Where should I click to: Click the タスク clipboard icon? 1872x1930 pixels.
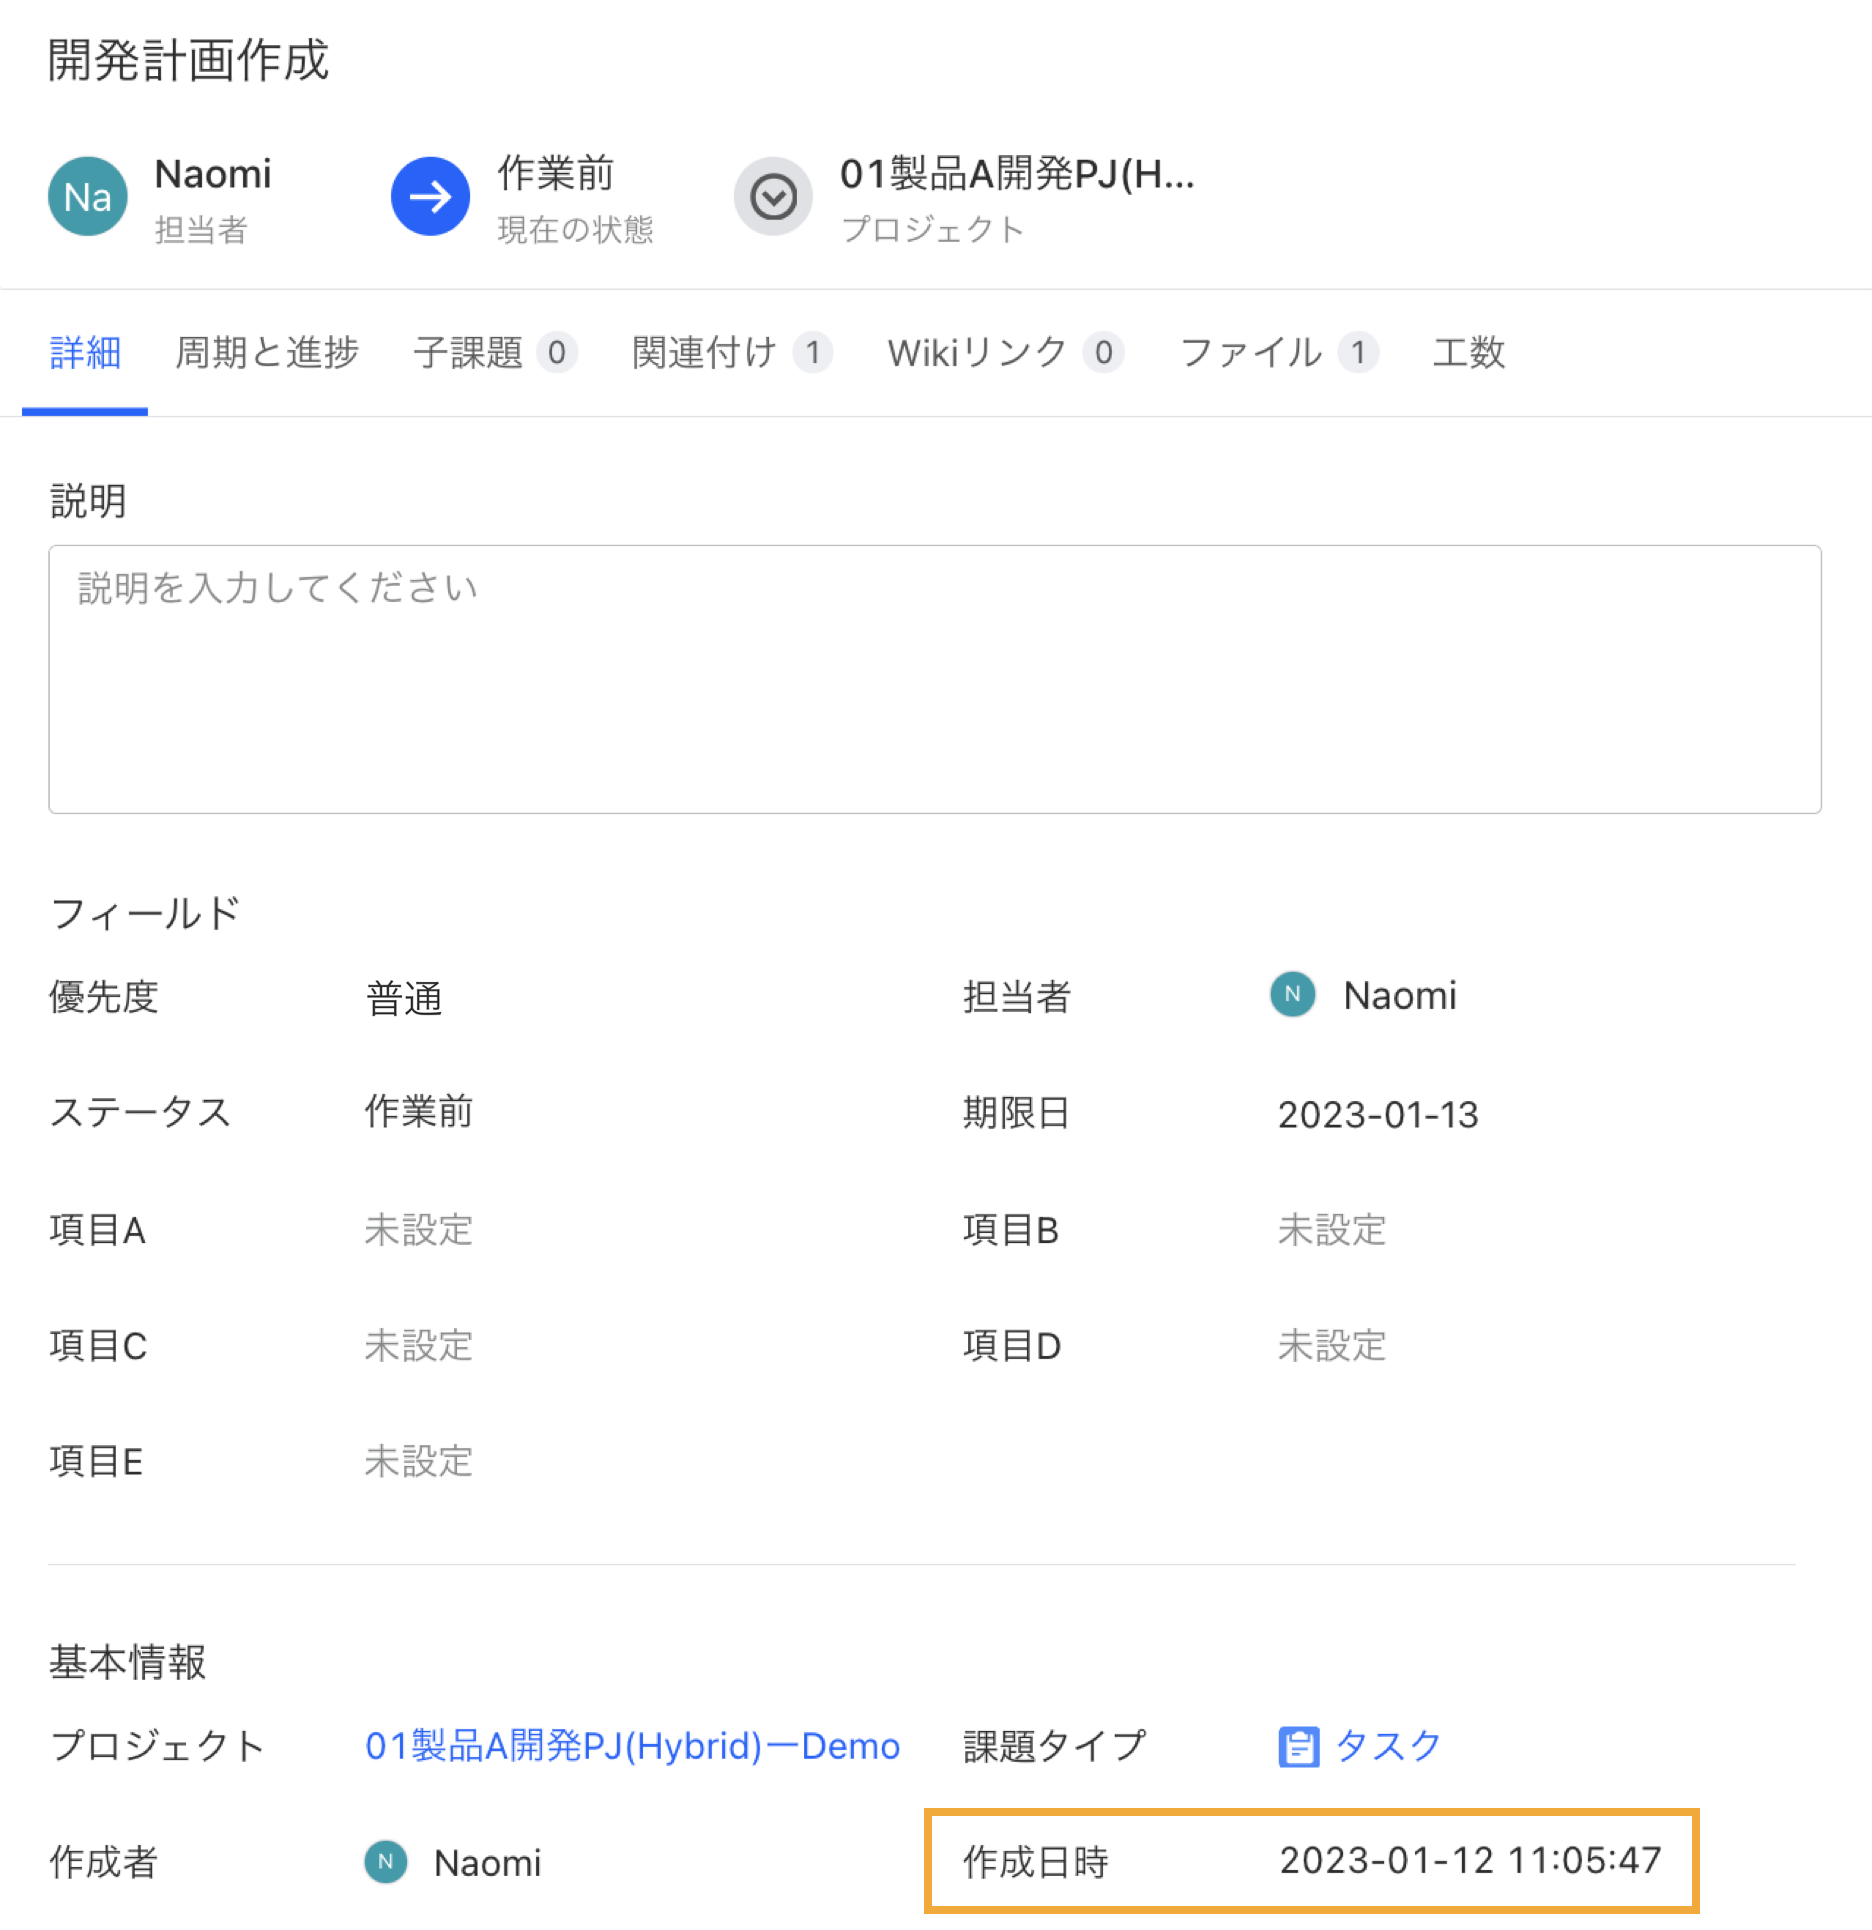1298,1747
